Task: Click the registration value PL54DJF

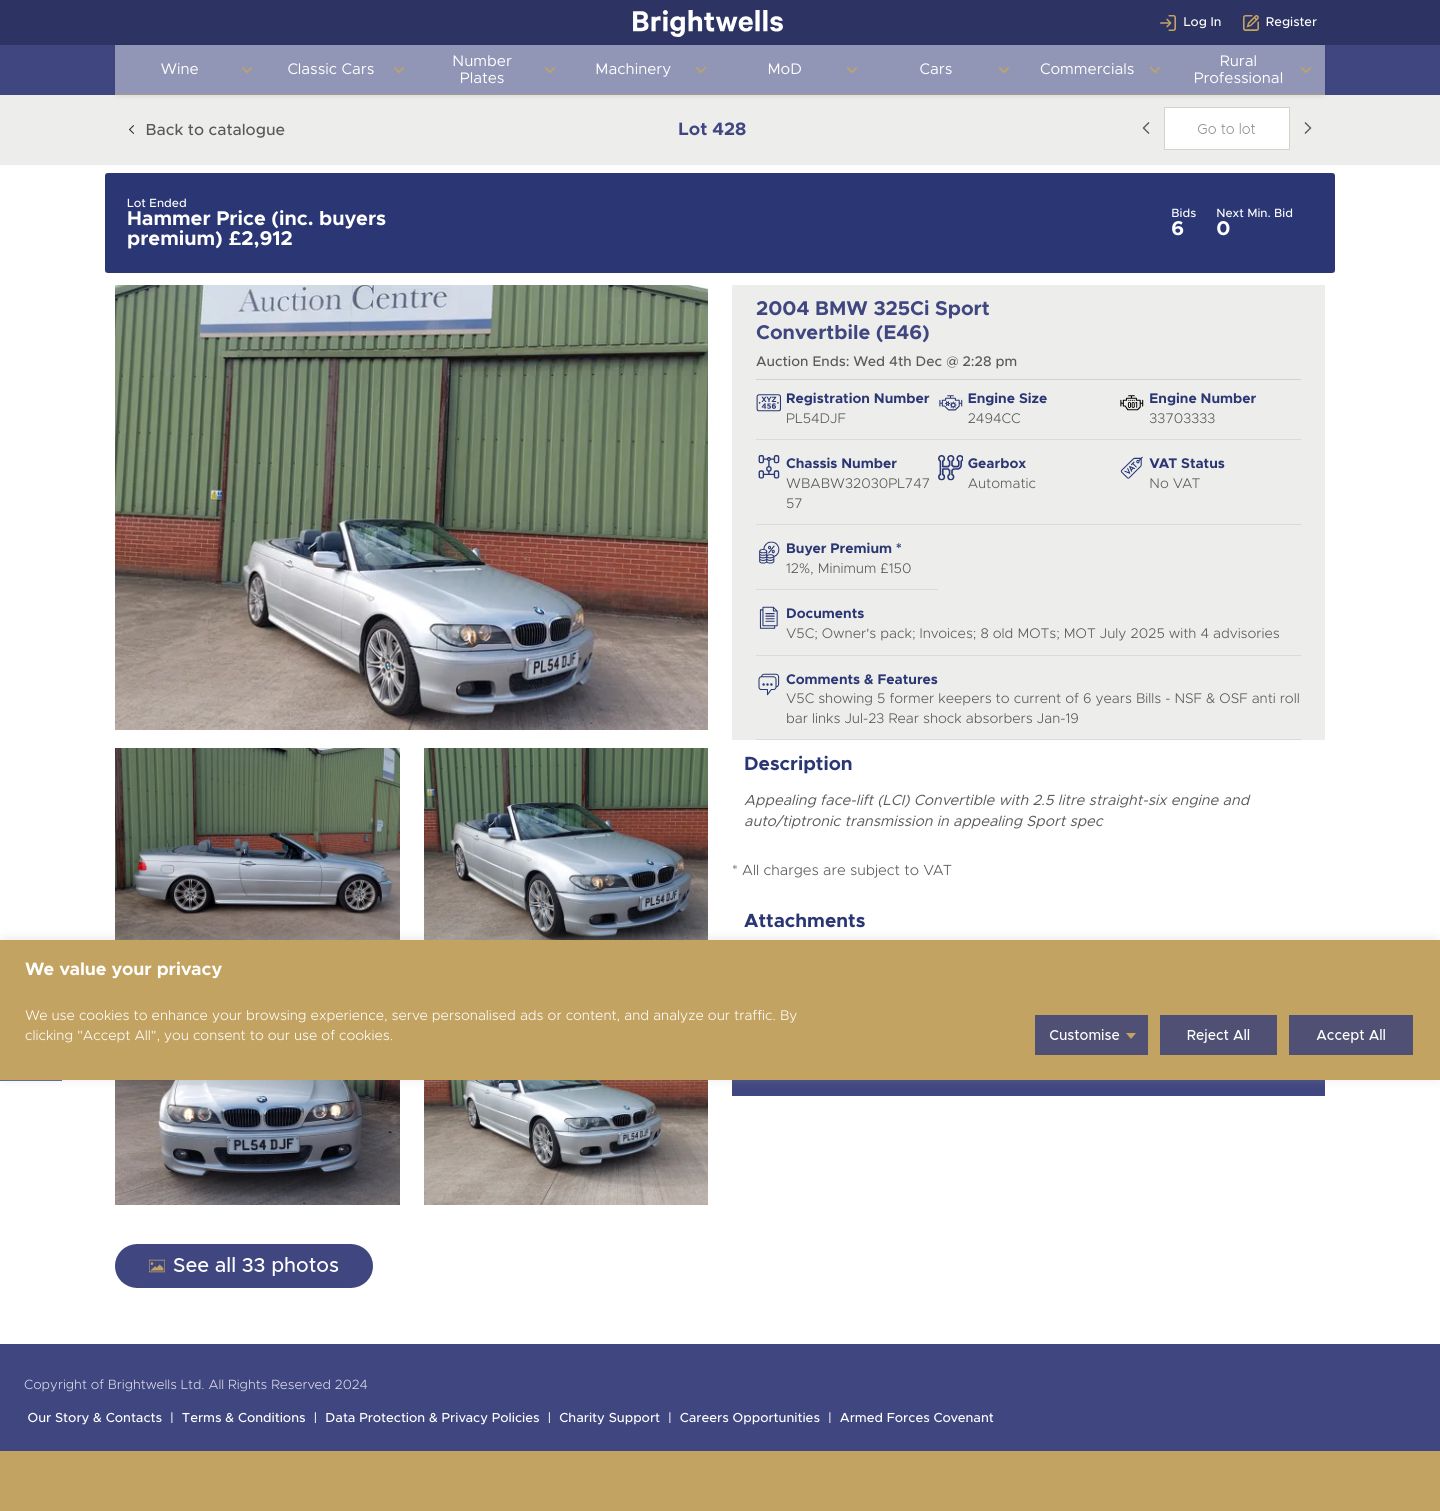Action: 816,419
